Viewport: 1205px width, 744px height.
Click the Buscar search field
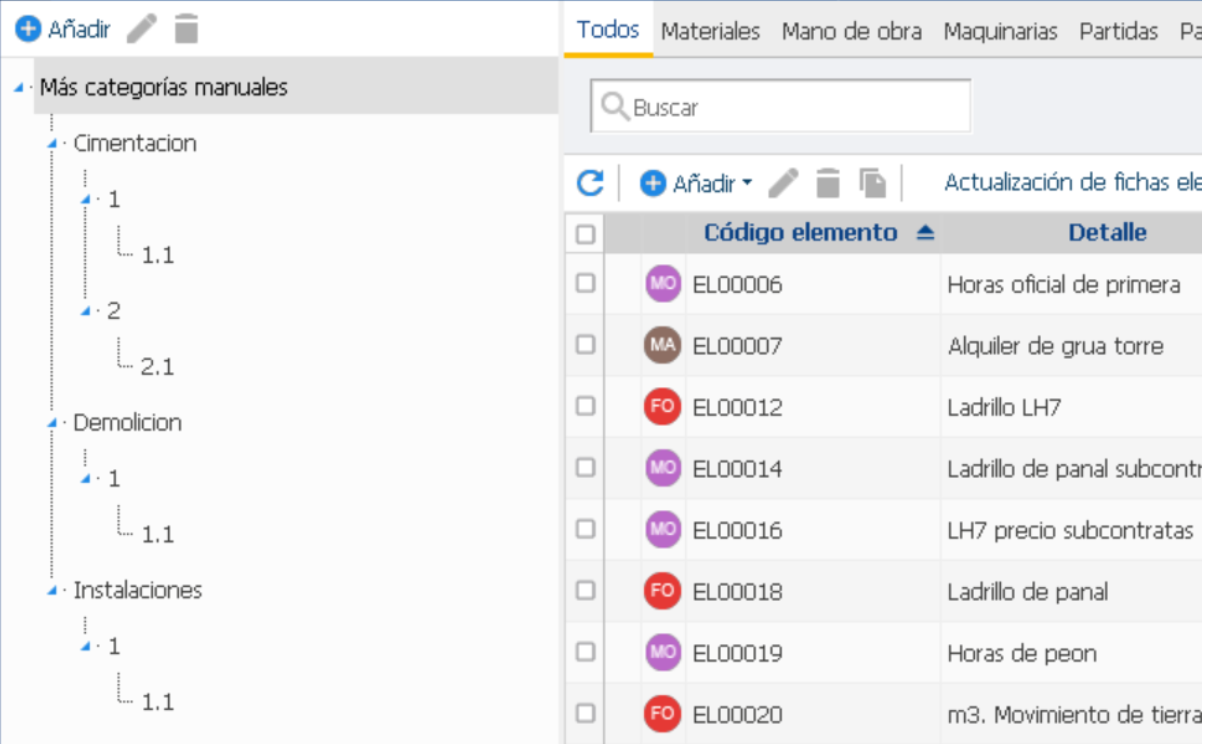pyautogui.click(x=781, y=107)
